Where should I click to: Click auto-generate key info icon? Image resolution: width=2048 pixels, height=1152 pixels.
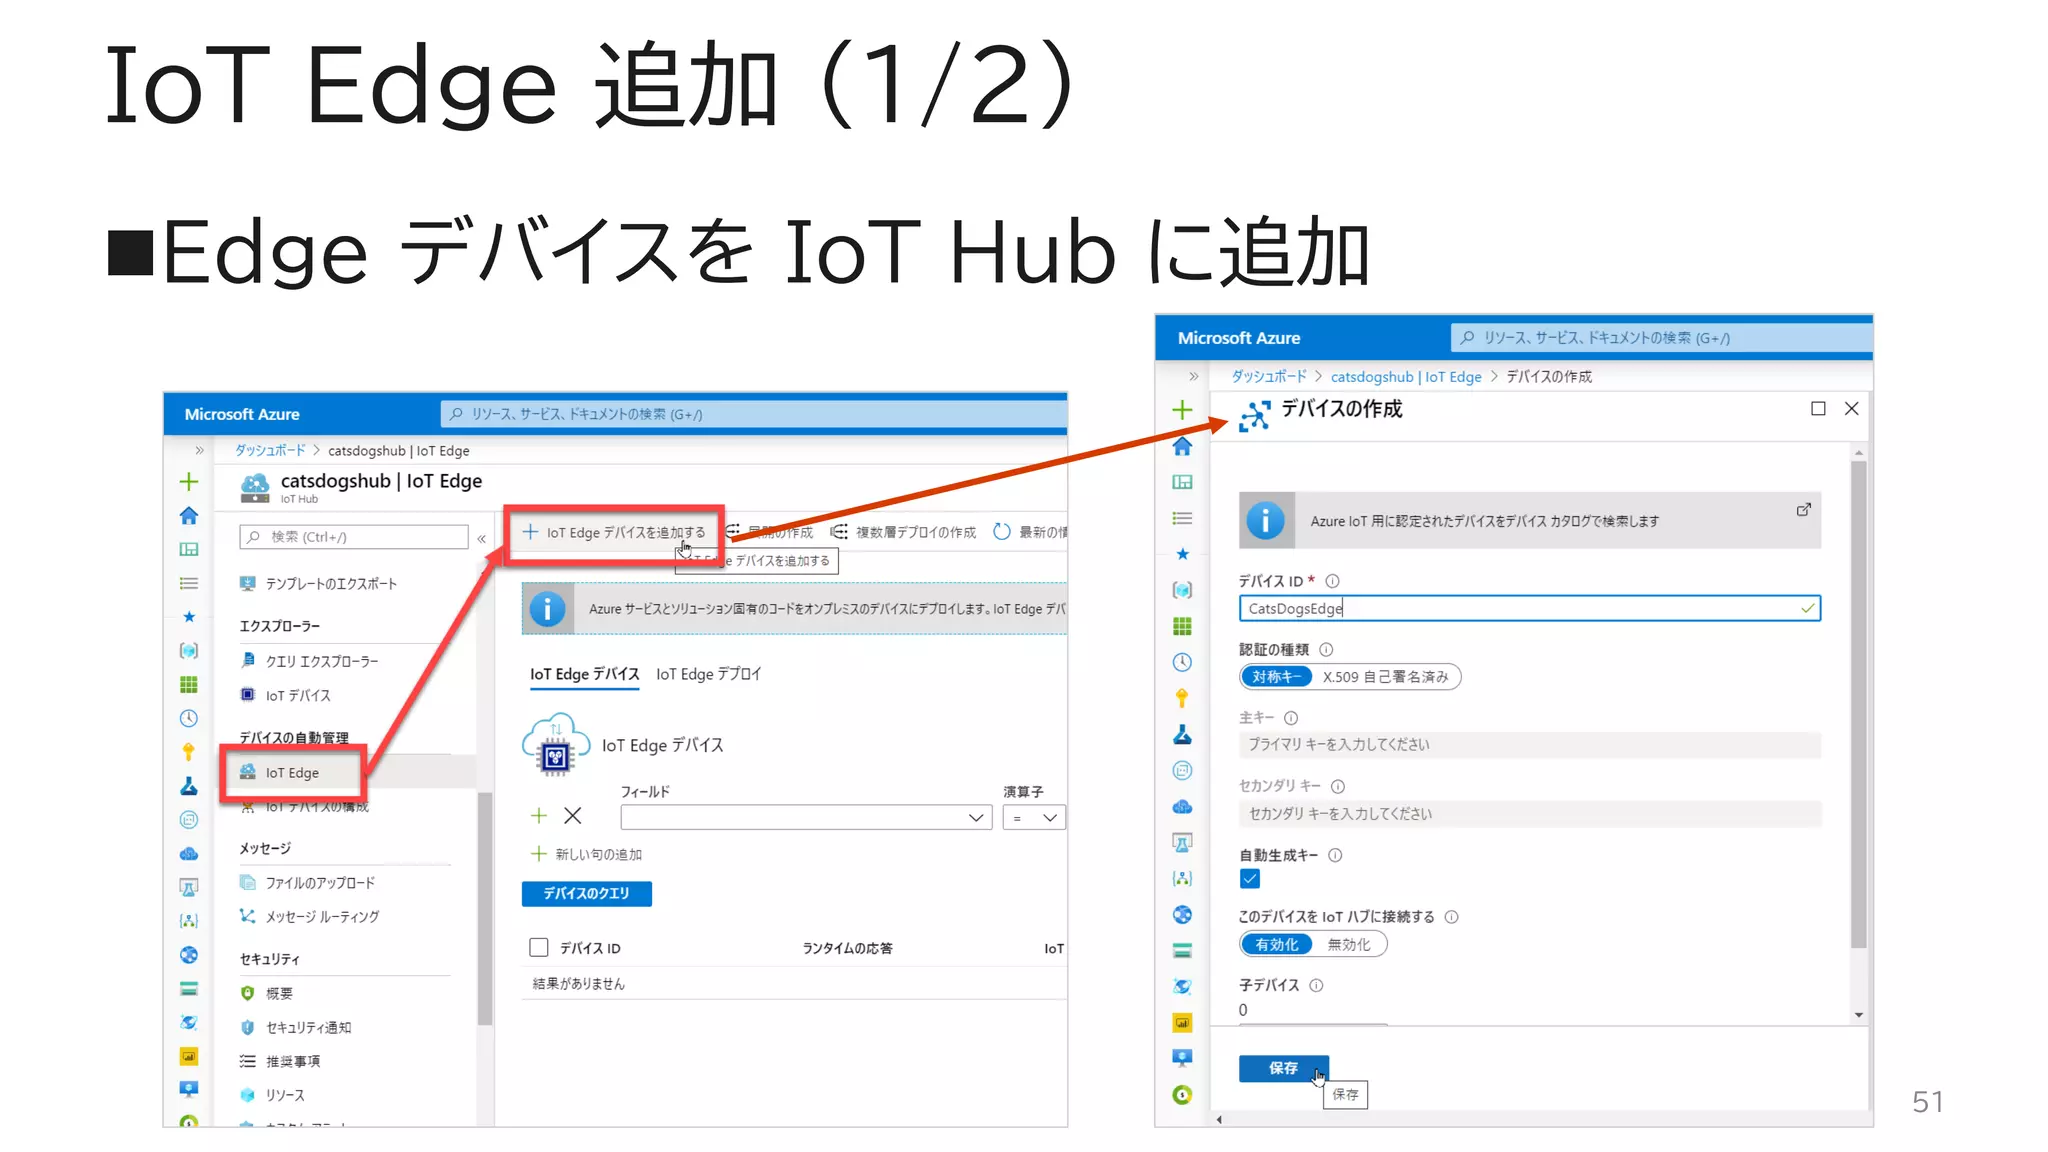click(1335, 855)
